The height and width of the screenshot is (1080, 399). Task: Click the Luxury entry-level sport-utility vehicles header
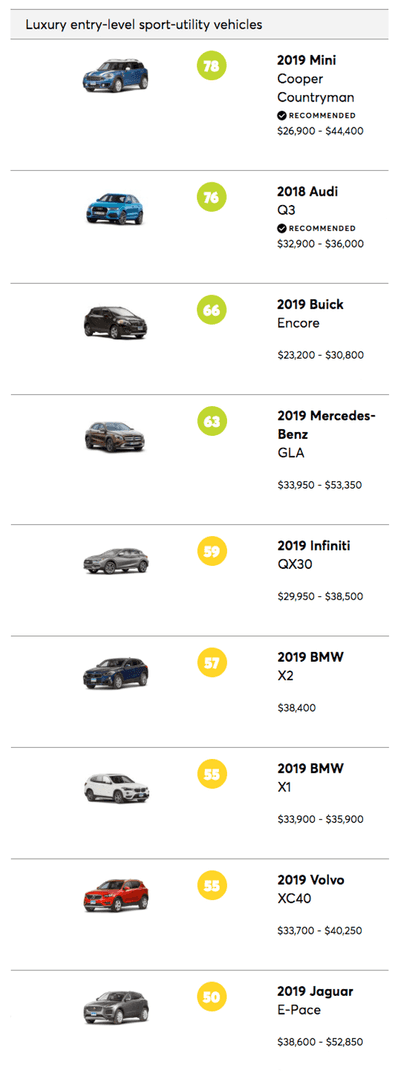pos(144,25)
